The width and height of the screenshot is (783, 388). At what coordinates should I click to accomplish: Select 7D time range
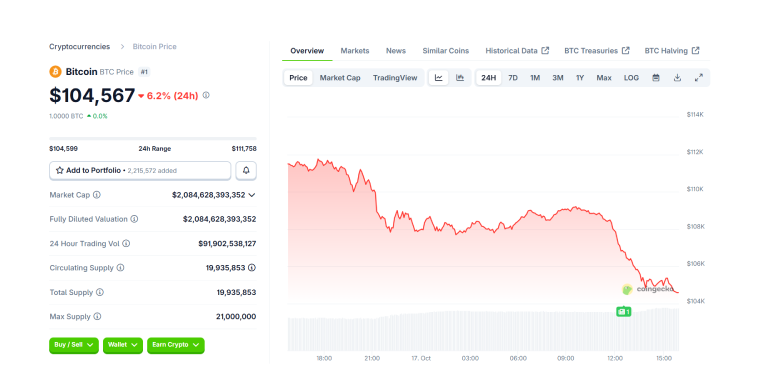pos(513,78)
